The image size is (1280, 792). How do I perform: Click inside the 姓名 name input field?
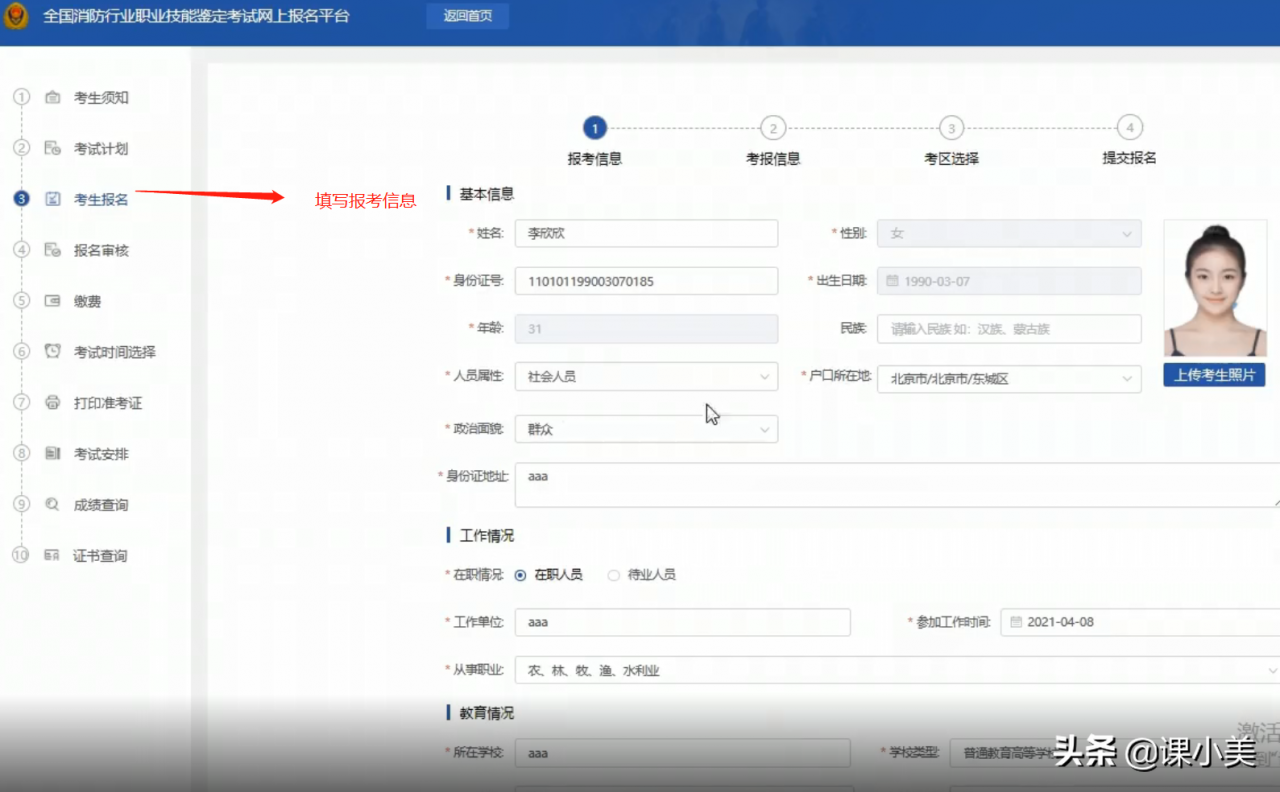(646, 233)
